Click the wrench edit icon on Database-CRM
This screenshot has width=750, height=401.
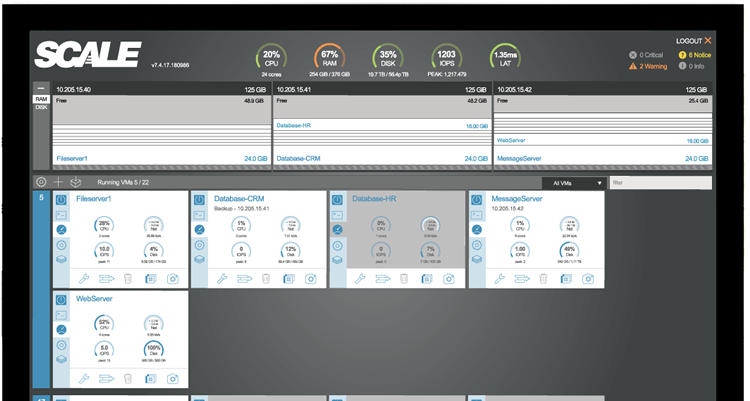pyautogui.click(x=222, y=278)
